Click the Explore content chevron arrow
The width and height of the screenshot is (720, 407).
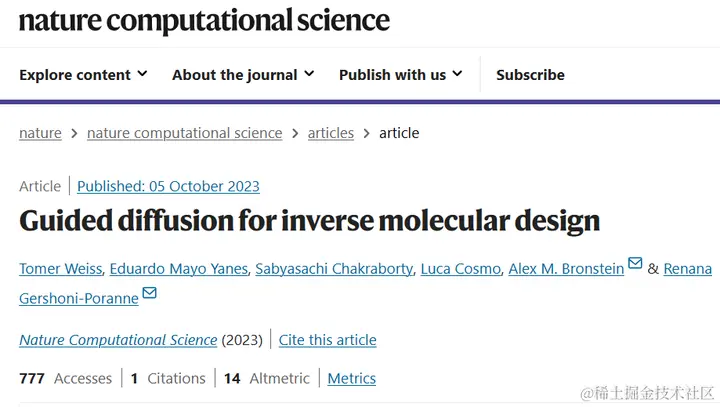(142, 74)
